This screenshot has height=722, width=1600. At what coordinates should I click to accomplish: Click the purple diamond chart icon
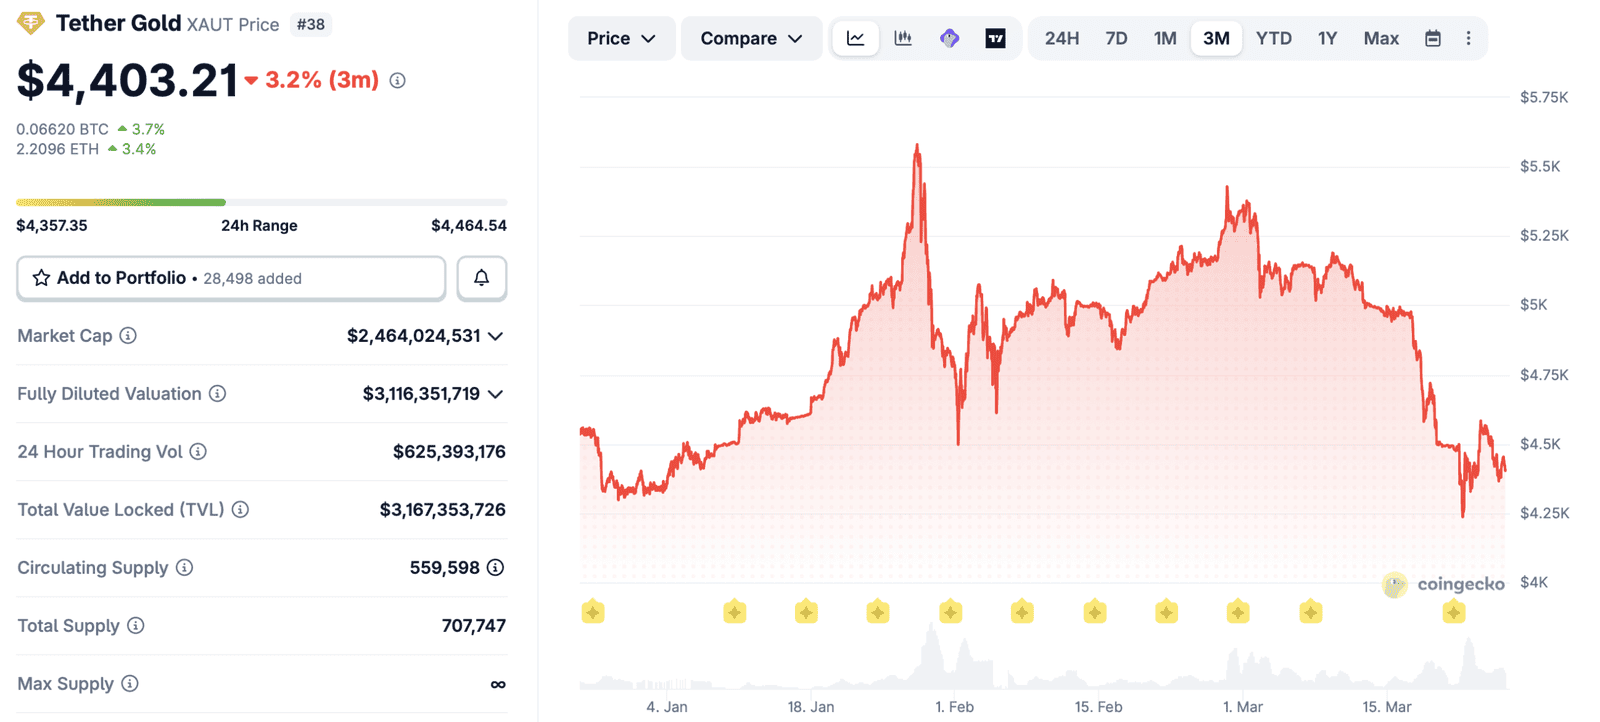(x=949, y=38)
